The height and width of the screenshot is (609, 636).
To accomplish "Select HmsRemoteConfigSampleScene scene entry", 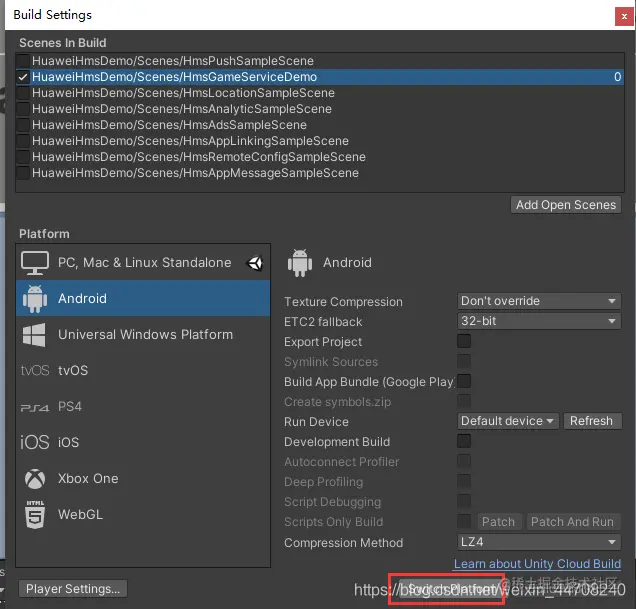I will 320,157.
